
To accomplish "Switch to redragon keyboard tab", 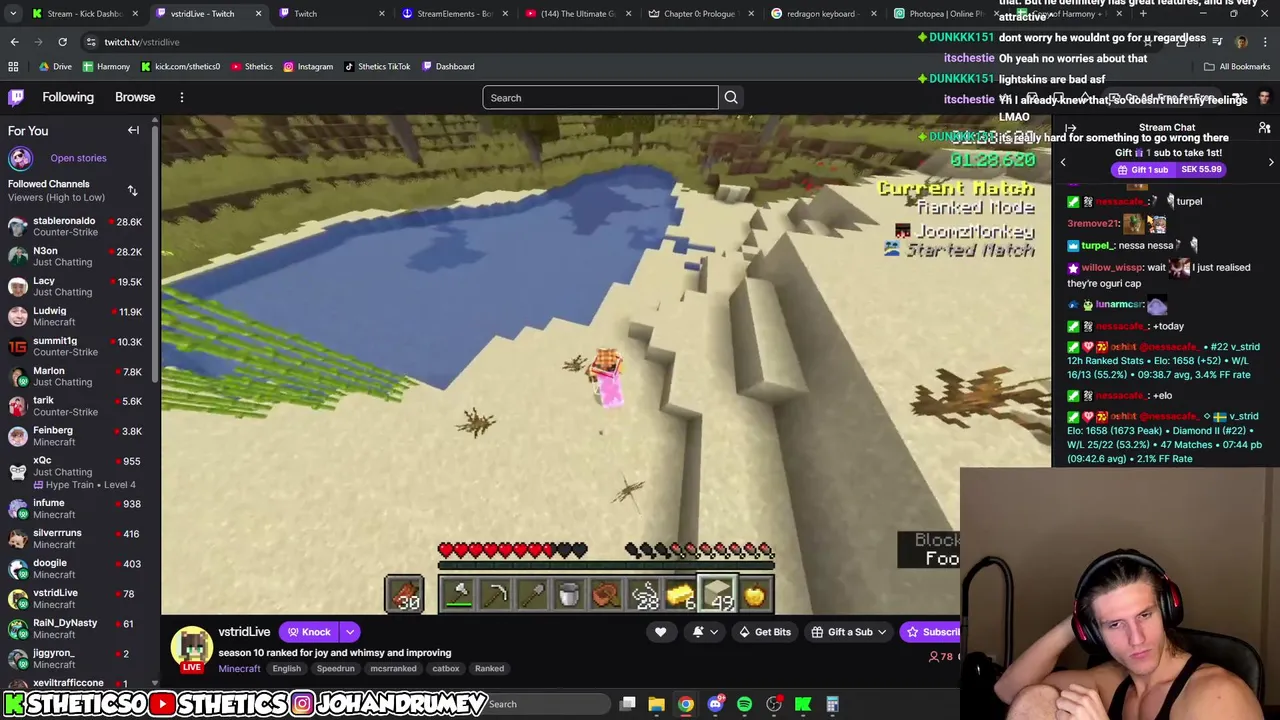I will pyautogui.click(x=825, y=14).
